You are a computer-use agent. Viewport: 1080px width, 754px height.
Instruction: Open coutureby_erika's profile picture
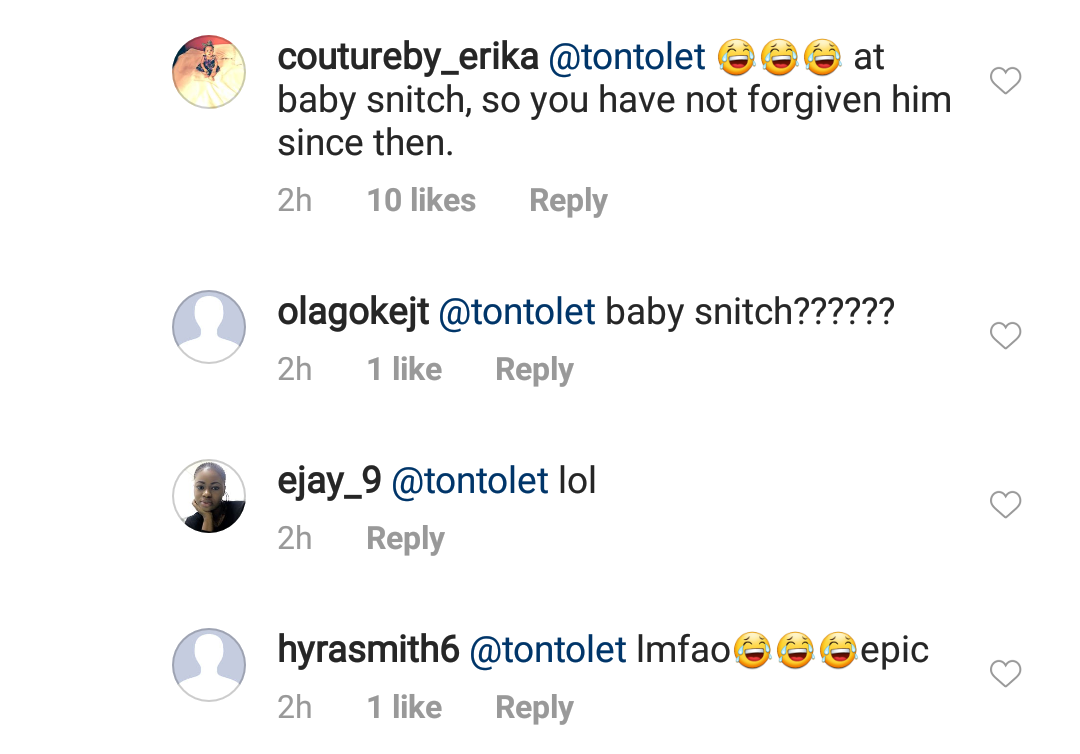(x=209, y=71)
